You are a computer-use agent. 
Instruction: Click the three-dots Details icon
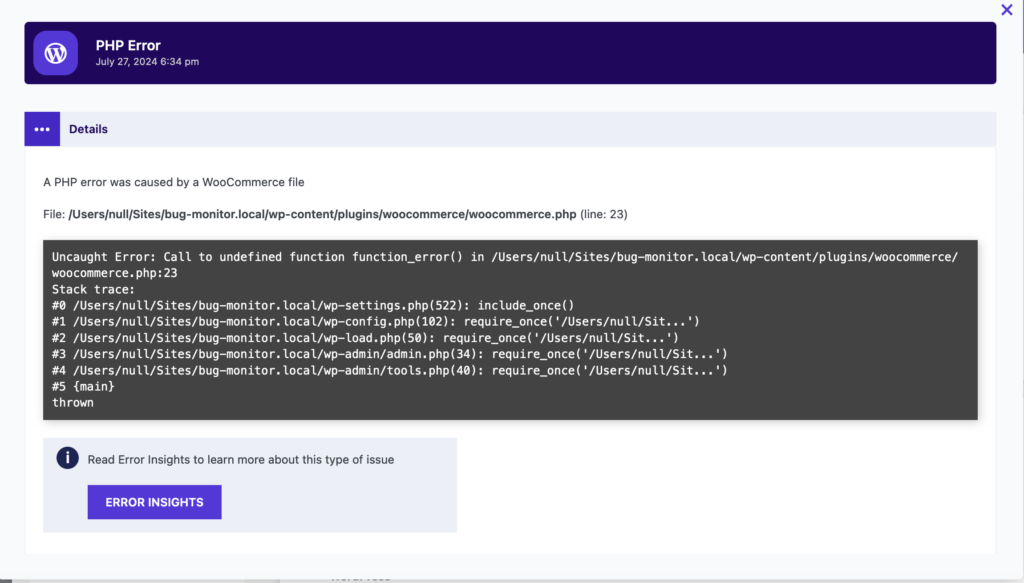click(x=42, y=129)
